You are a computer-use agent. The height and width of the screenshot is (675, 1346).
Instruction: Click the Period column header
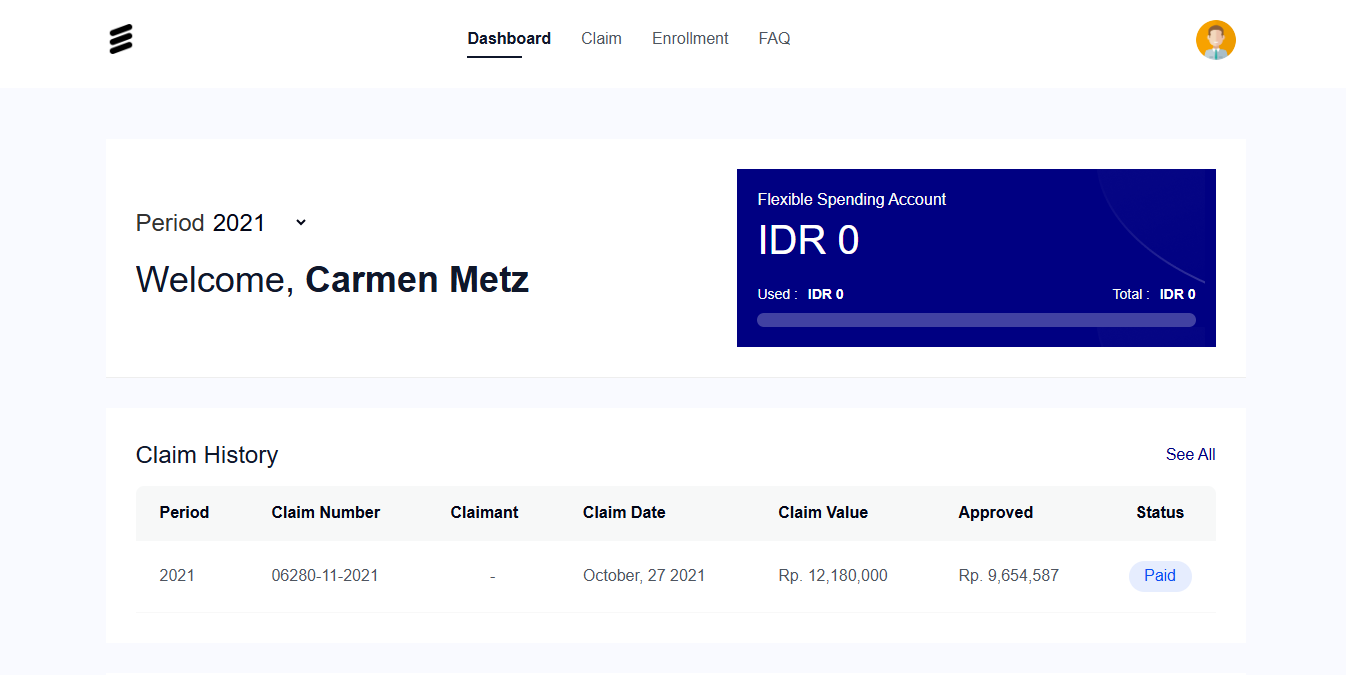coord(184,512)
